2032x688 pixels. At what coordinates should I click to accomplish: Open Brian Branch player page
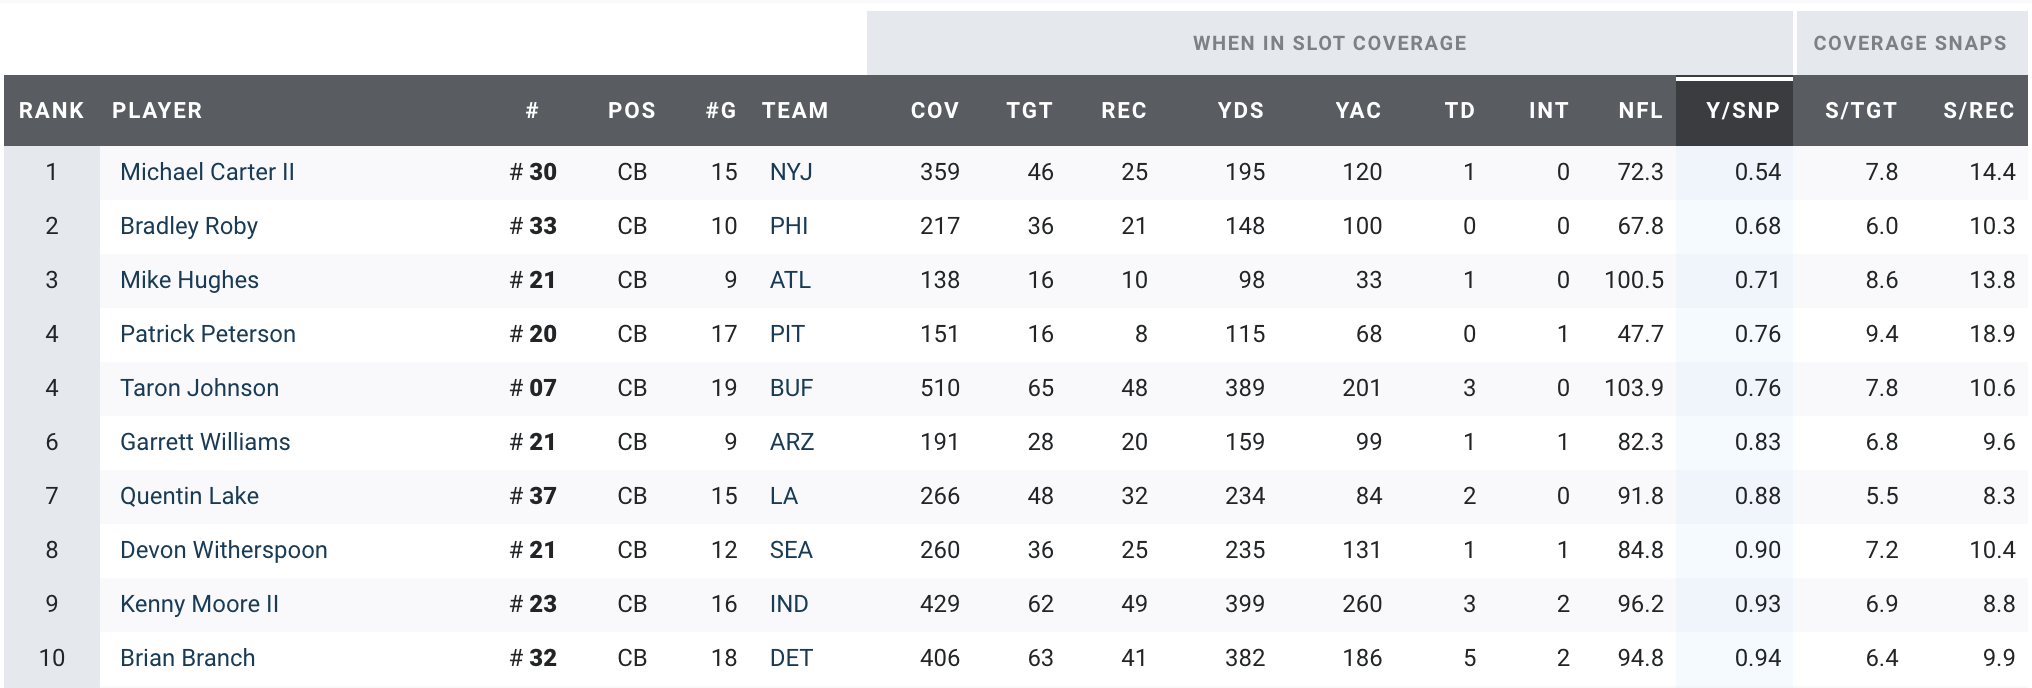[x=187, y=658]
